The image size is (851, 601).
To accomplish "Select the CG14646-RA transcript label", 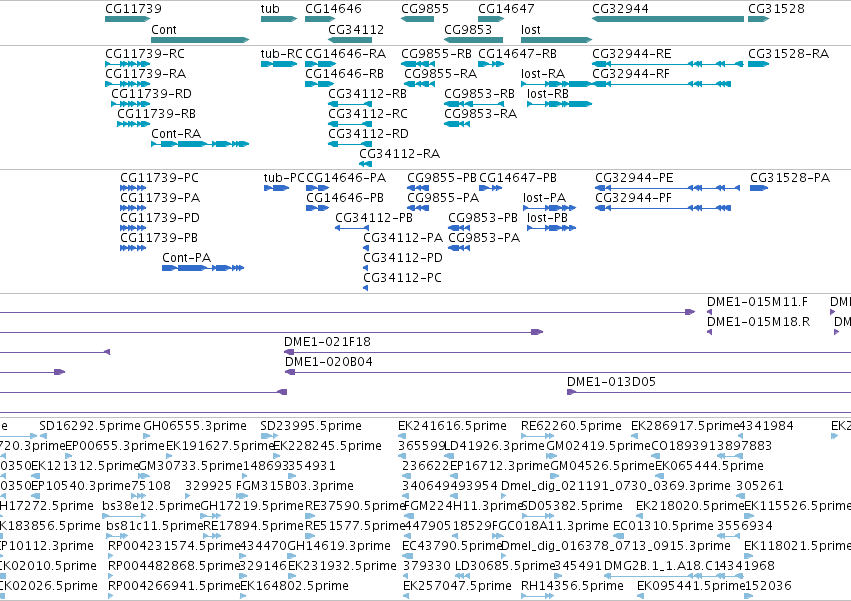I will click(346, 54).
